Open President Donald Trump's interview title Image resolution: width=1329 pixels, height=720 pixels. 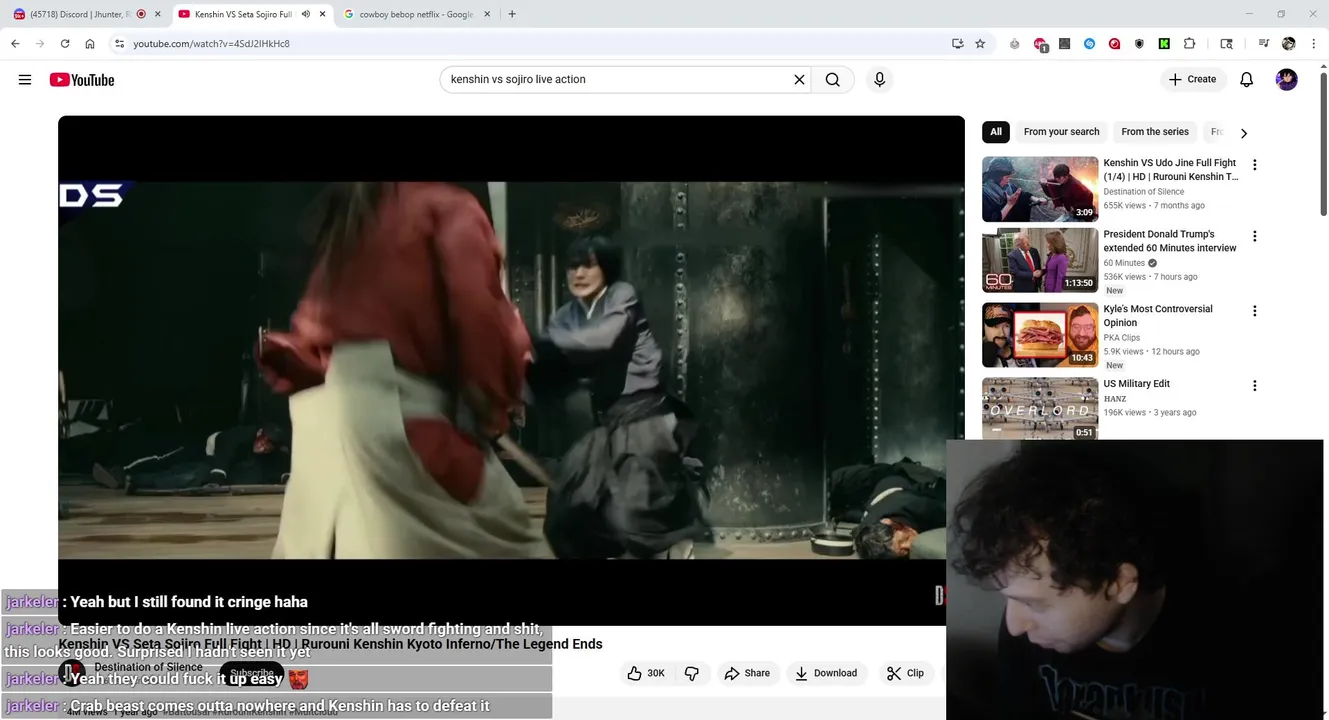(1170, 241)
